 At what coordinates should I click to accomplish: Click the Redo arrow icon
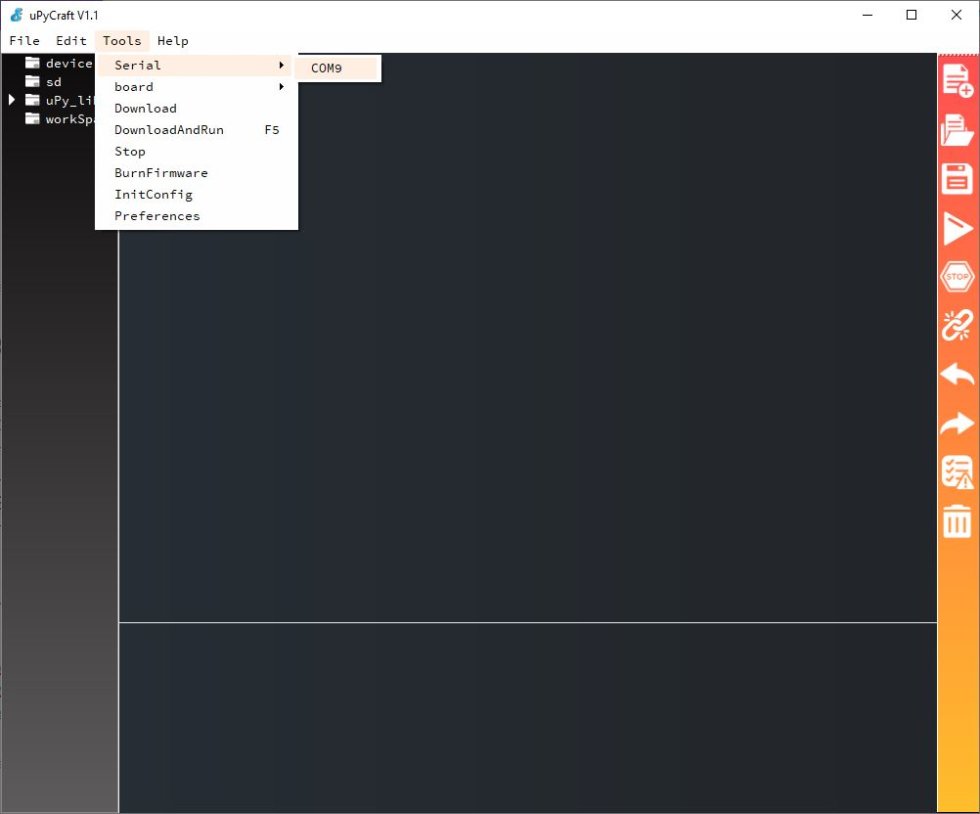tap(957, 423)
